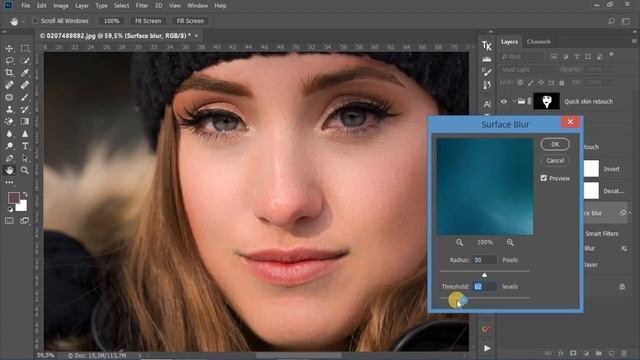Click the Actions play button panel icon
Viewport: 640px width, 360px height.
coord(487,348)
